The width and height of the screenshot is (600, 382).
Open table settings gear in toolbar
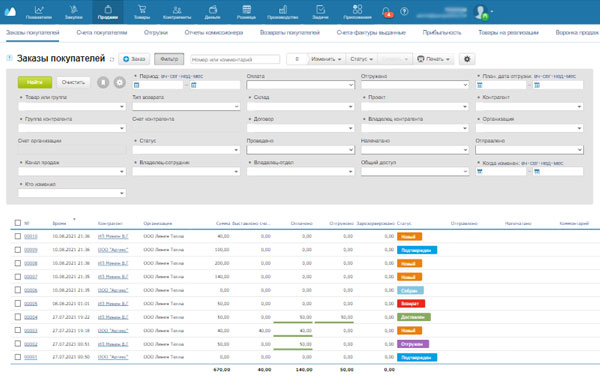[x=467, y=59]
